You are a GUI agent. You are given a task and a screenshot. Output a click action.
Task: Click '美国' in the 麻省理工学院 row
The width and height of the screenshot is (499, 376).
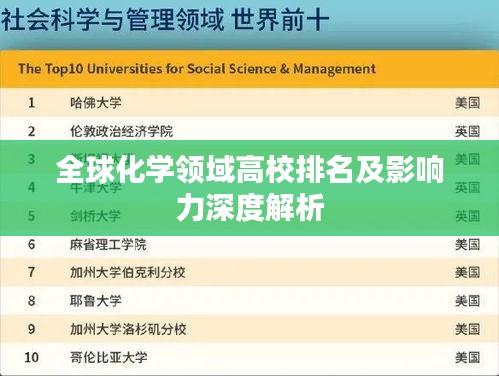[467, 245]
